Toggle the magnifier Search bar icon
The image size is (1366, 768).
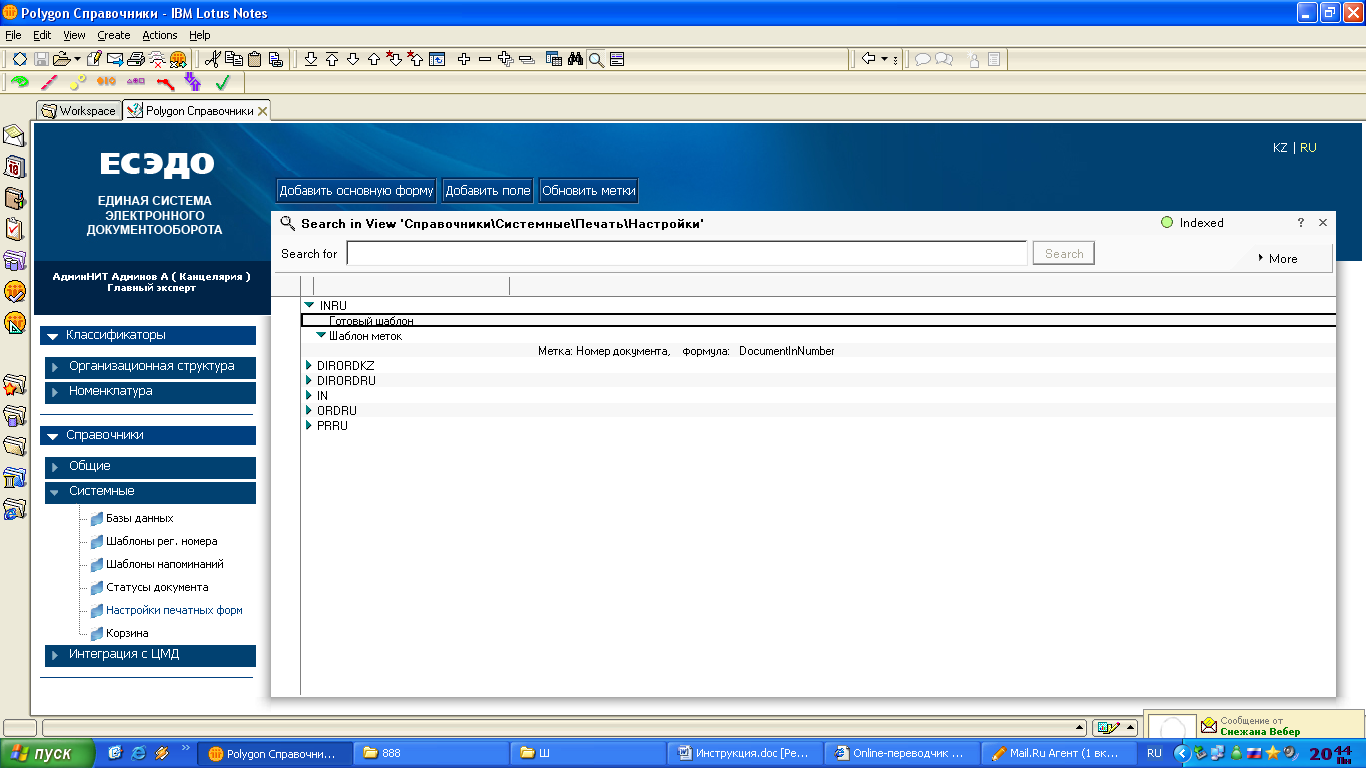tap(596, 59)
